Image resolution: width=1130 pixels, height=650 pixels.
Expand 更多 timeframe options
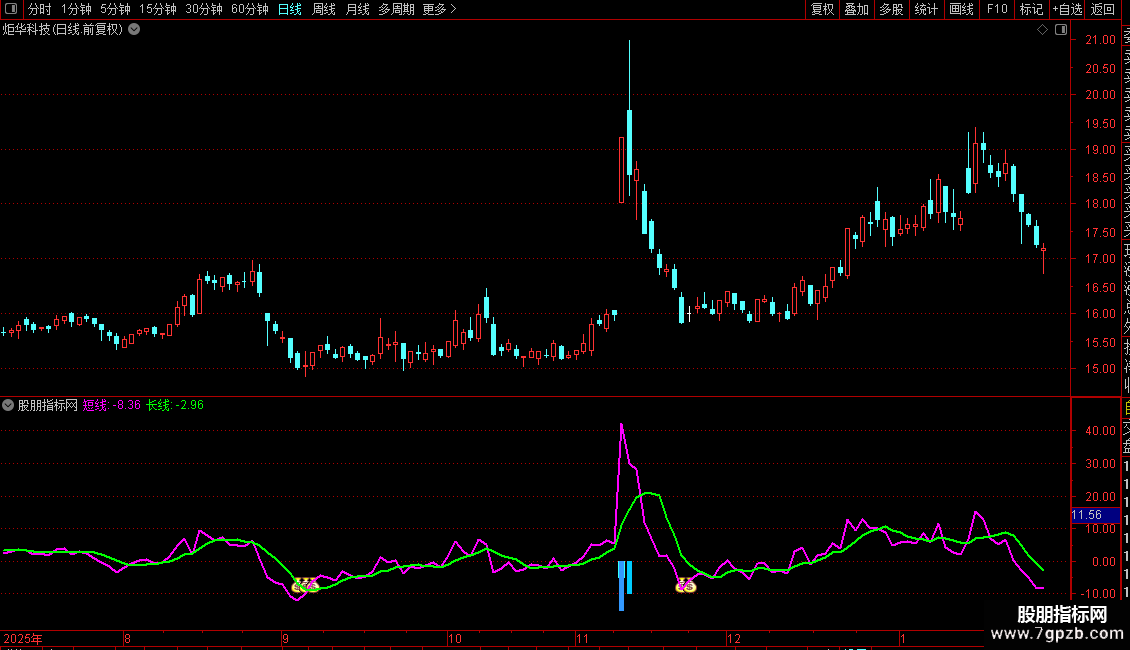coord(439,10)
